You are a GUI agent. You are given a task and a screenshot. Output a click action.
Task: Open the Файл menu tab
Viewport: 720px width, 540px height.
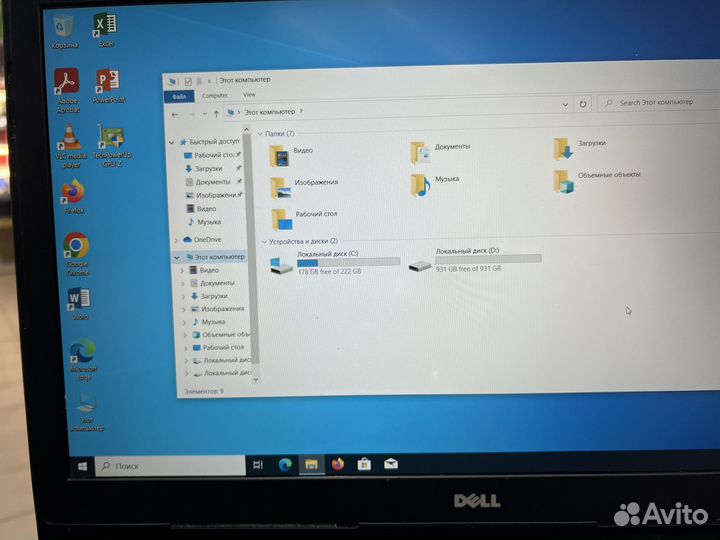[x=180, y=96]
